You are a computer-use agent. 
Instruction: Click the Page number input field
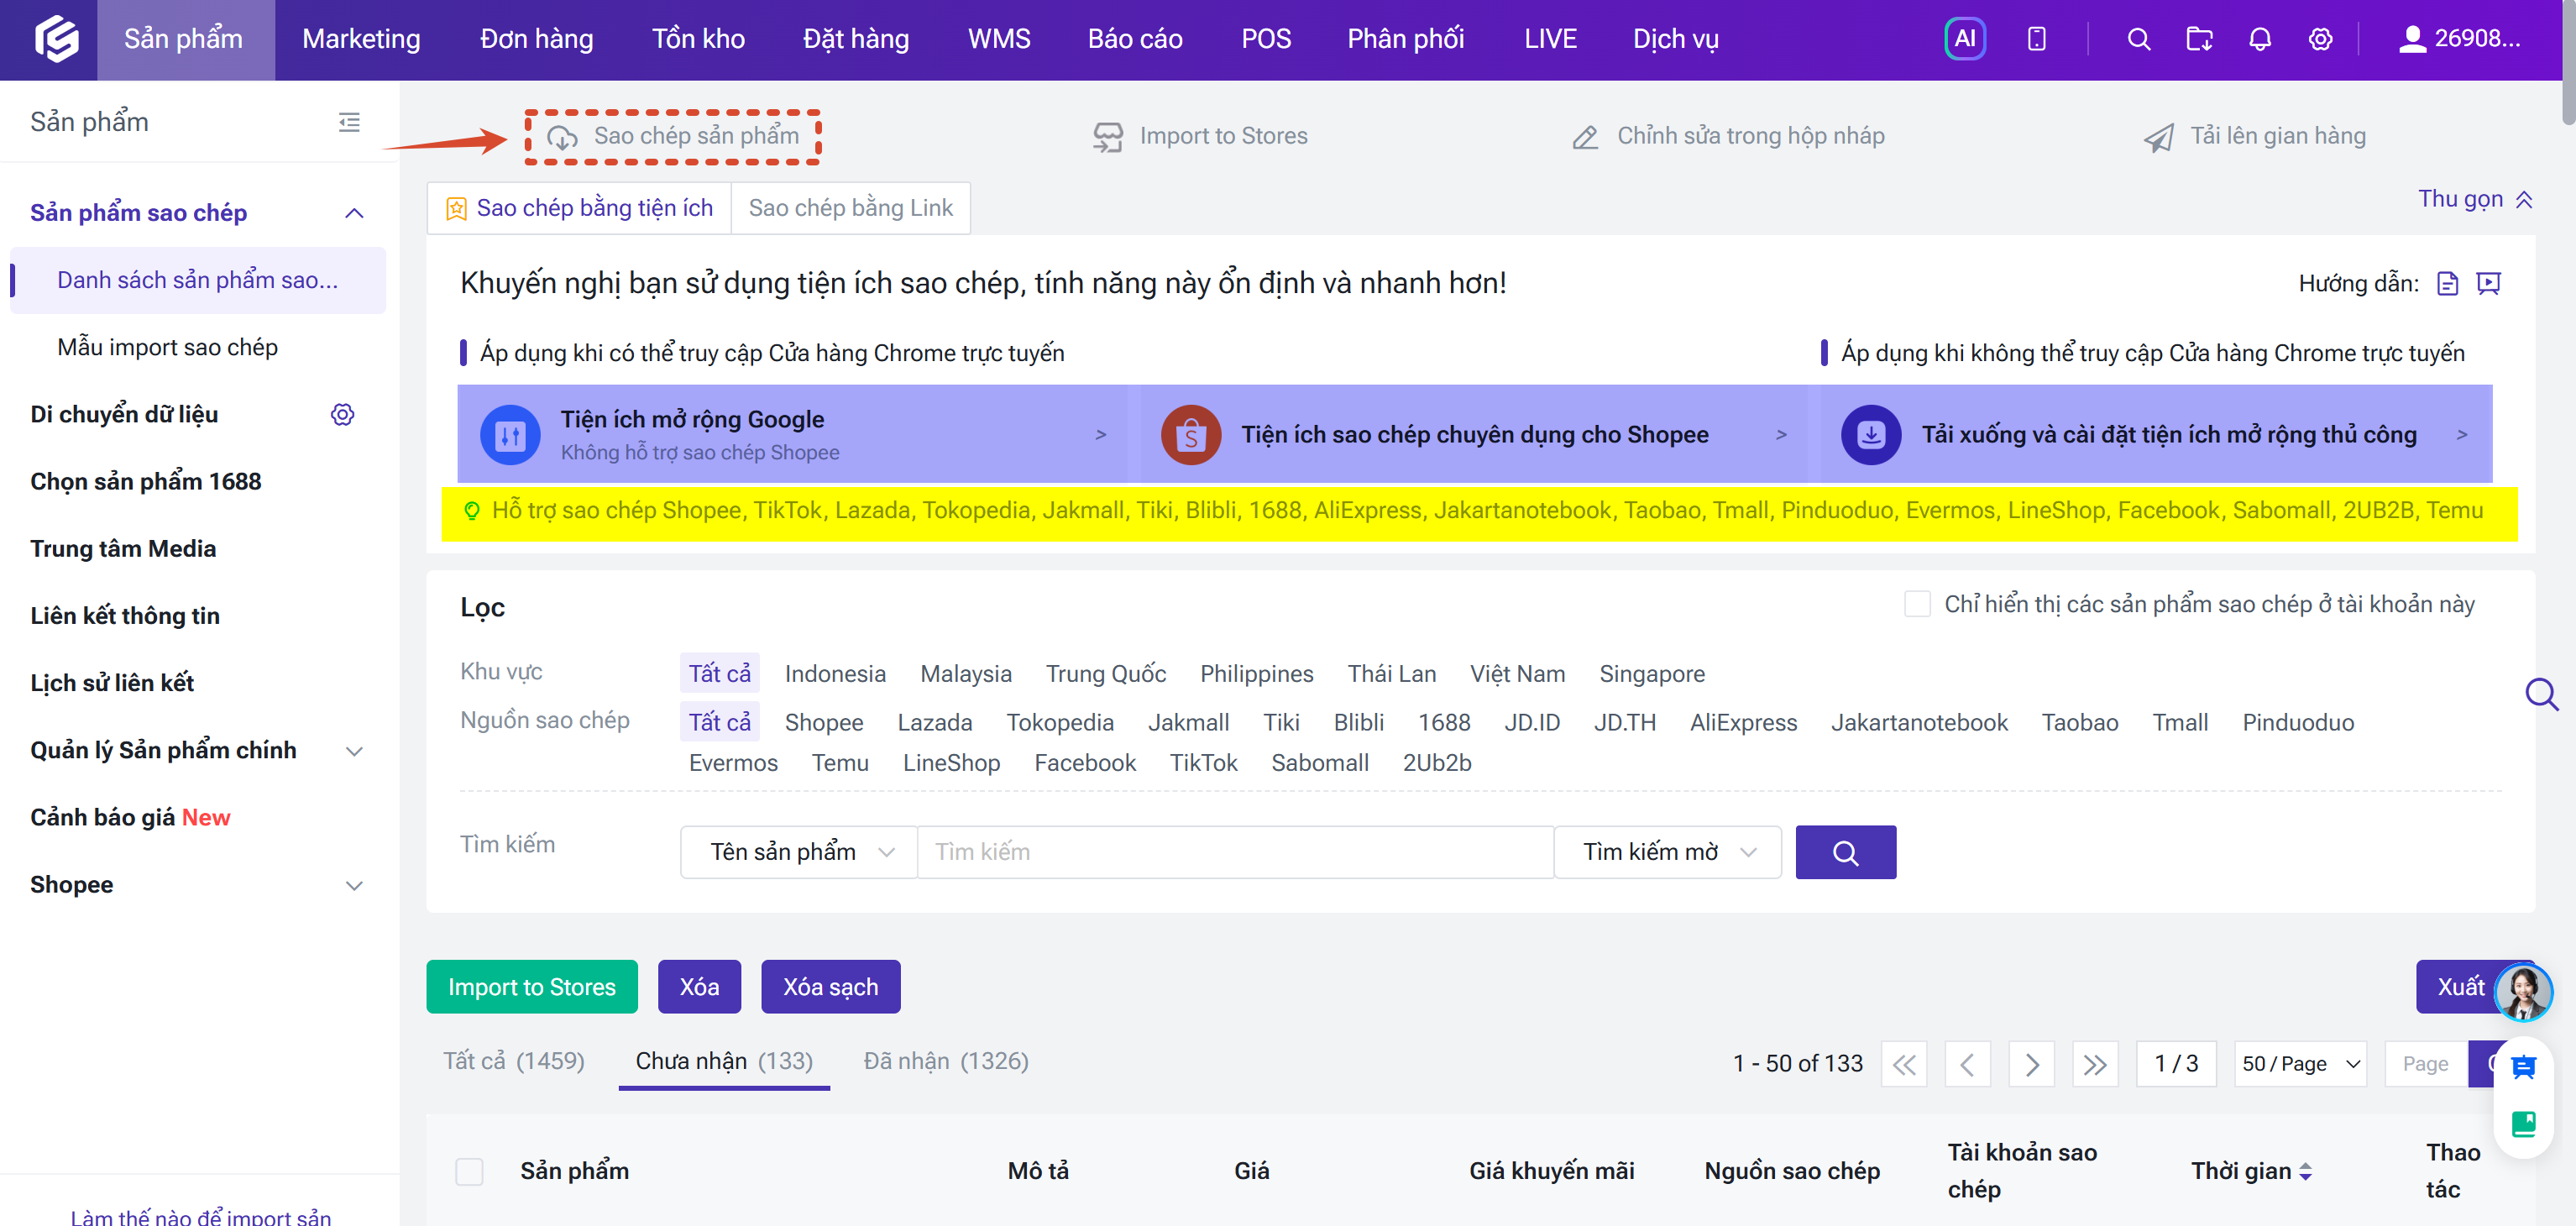[x=2425, y=1064]
